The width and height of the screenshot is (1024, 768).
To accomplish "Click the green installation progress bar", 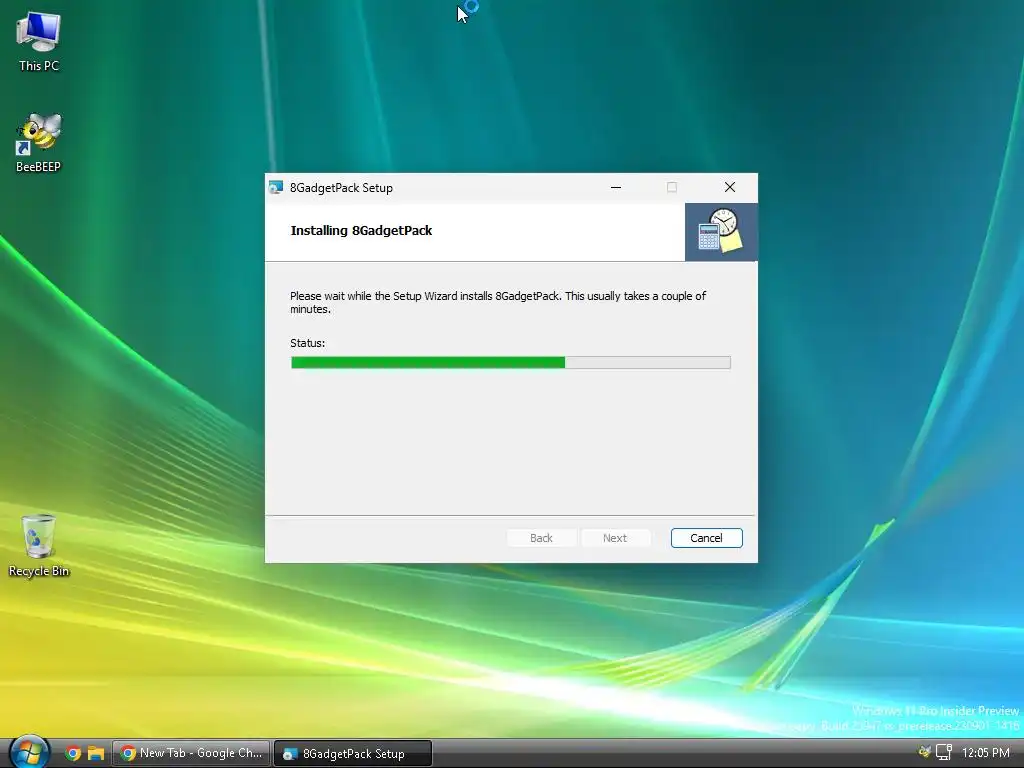I will point(511,362).
